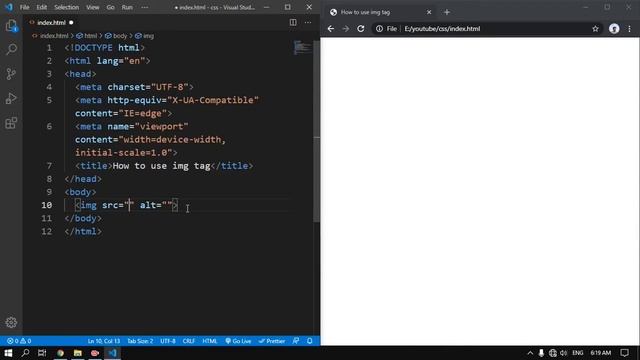Open the Windows Start menu

pyautogui.click(x=8, y=353)
